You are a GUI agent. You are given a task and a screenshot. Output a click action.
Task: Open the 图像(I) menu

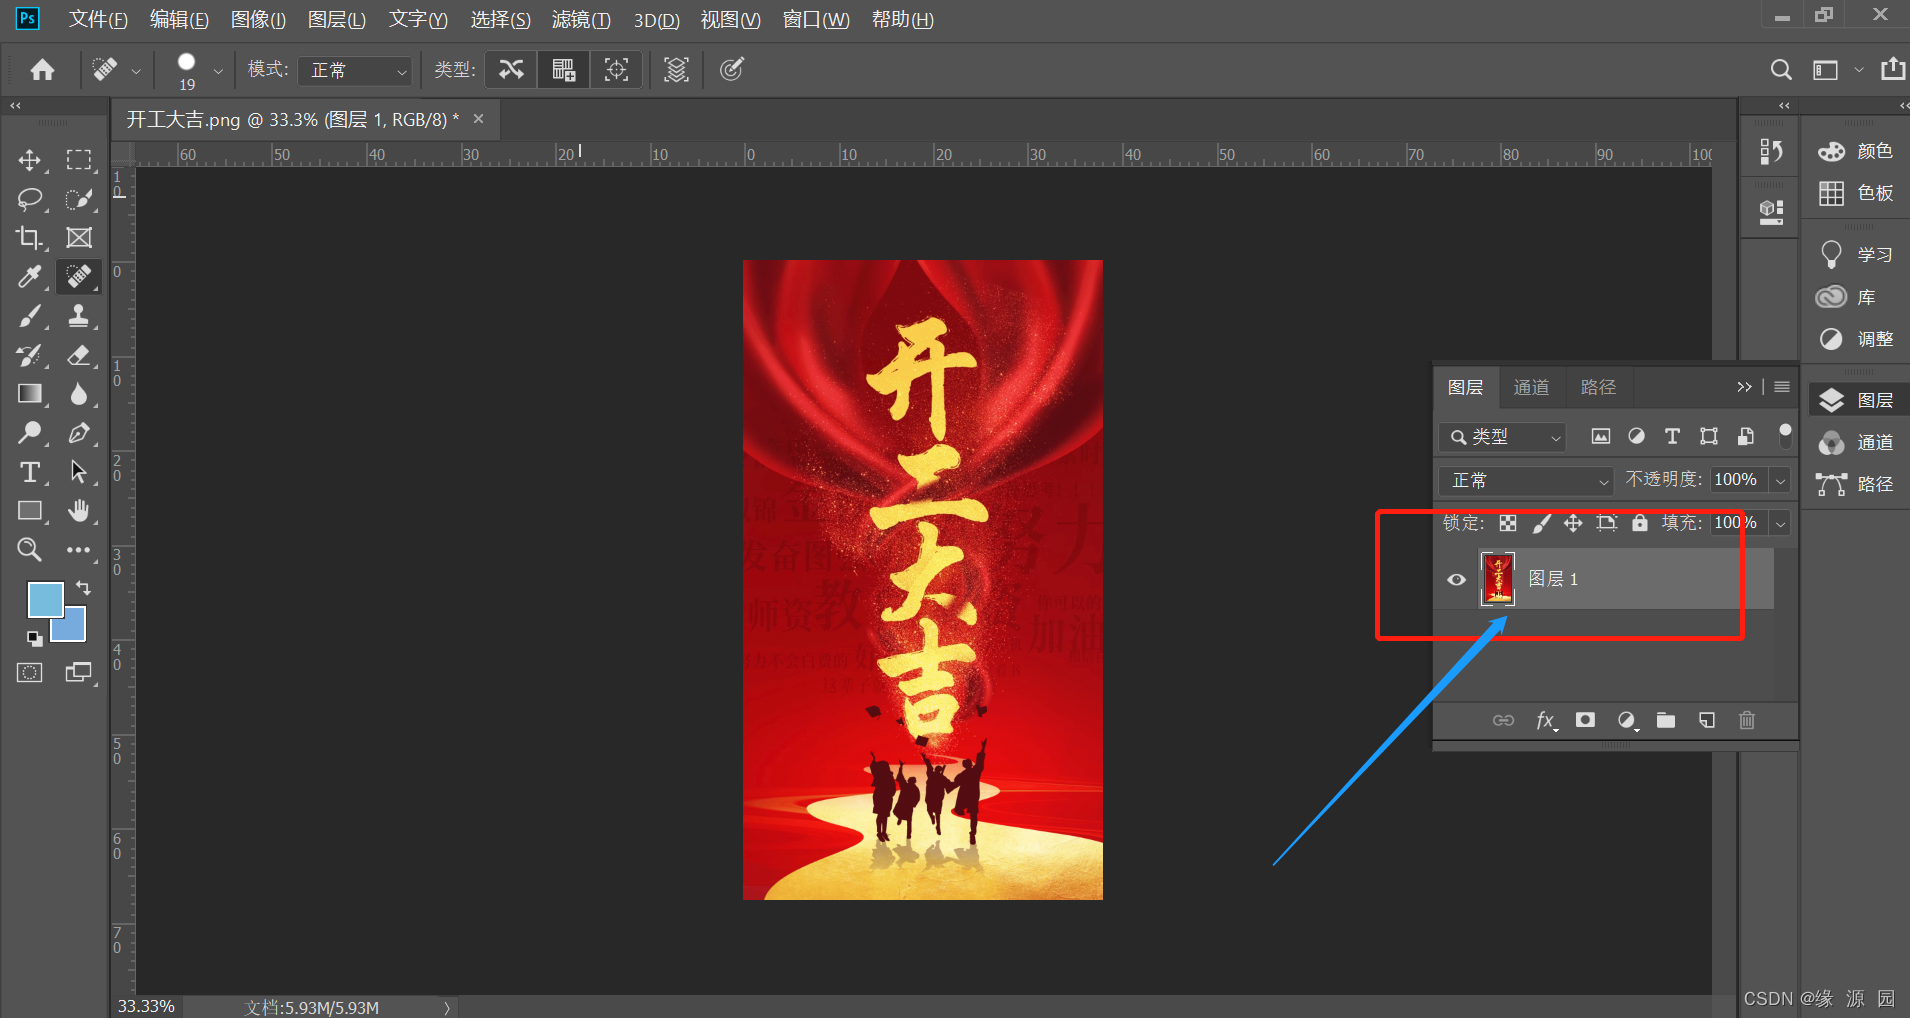258,20
